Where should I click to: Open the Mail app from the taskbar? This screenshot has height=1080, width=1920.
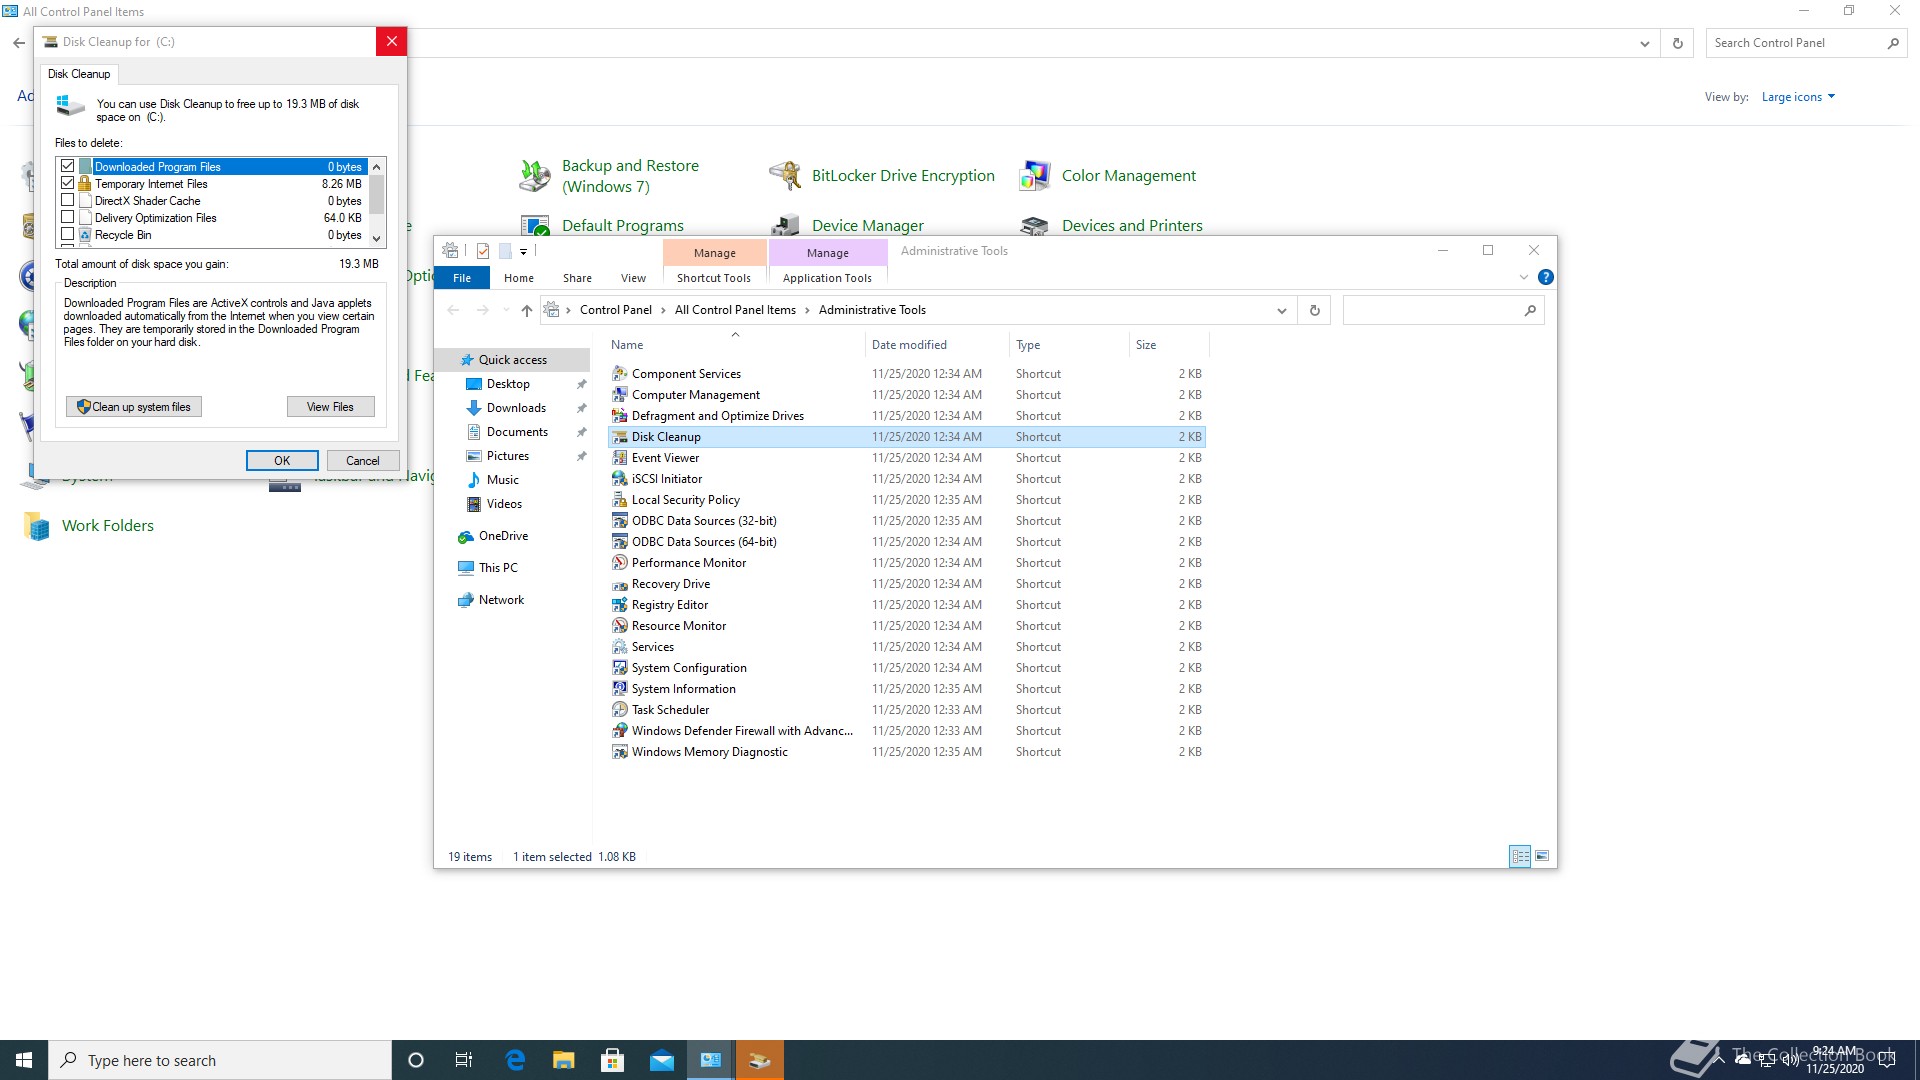click(x=662, y=1060)
